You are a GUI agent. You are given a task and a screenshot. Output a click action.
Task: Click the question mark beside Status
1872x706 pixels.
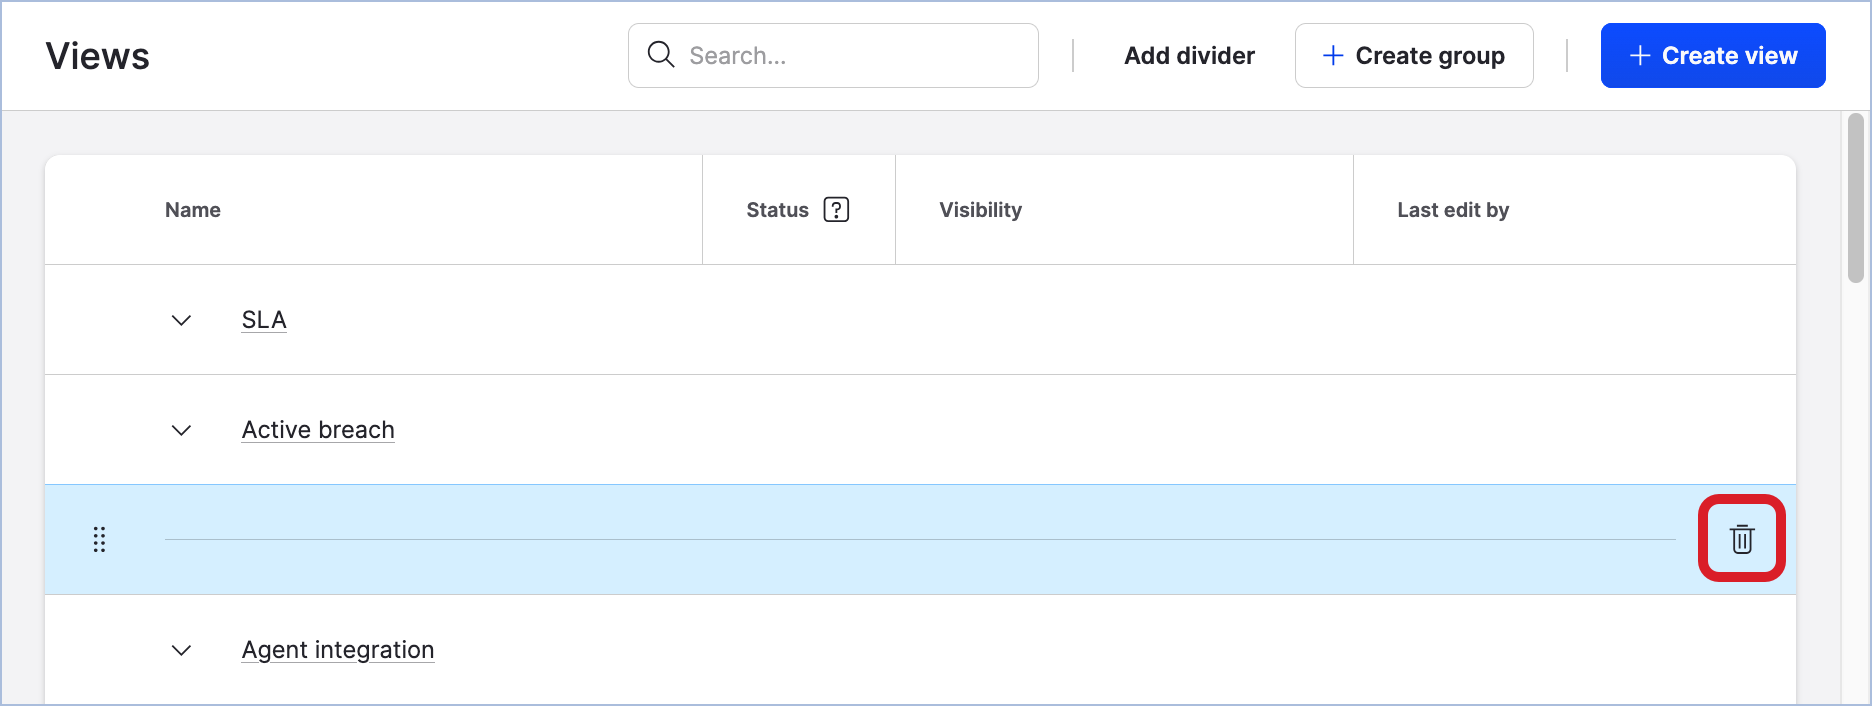tap(836, 209)
